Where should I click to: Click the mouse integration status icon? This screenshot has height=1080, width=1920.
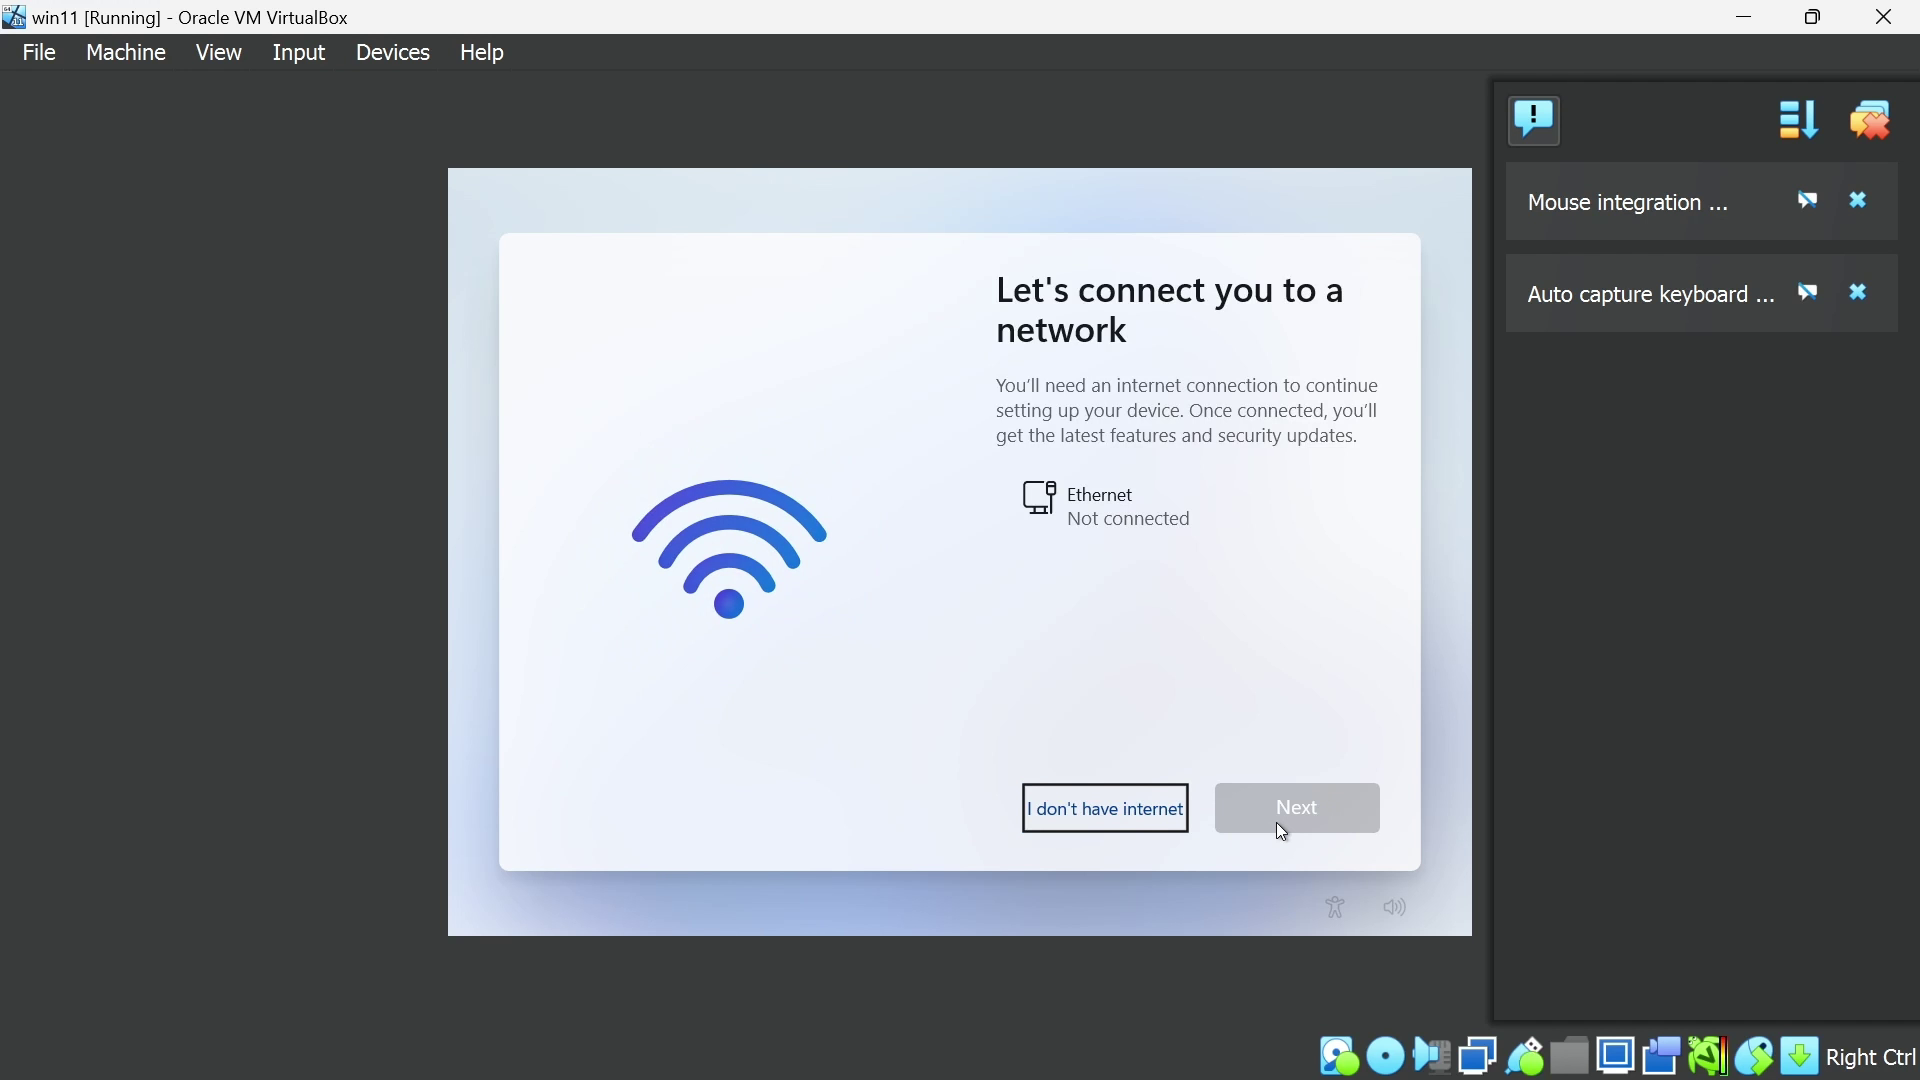point(1755,1056)
